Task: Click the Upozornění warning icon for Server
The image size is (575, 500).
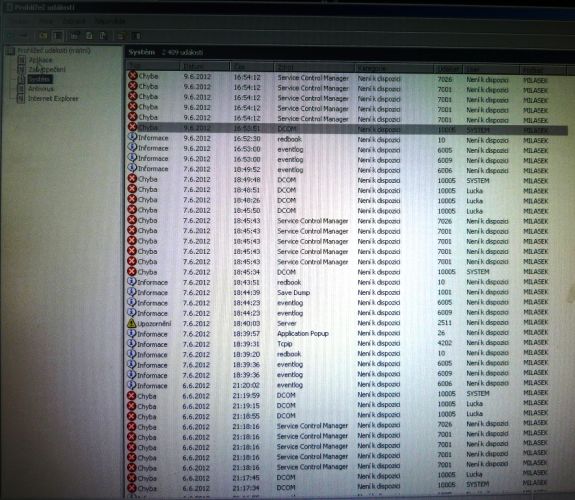Action: (132, 323)
